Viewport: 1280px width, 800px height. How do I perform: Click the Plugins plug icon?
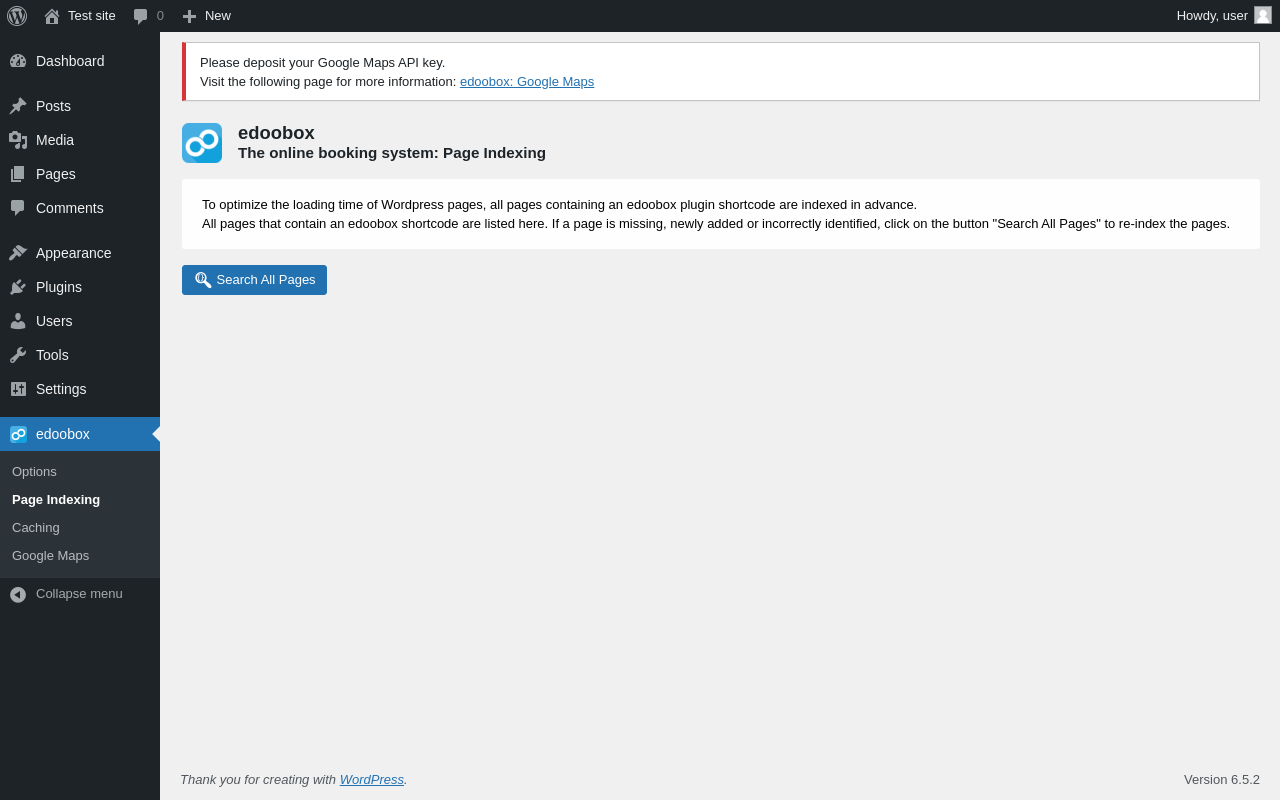click(18, 287)
